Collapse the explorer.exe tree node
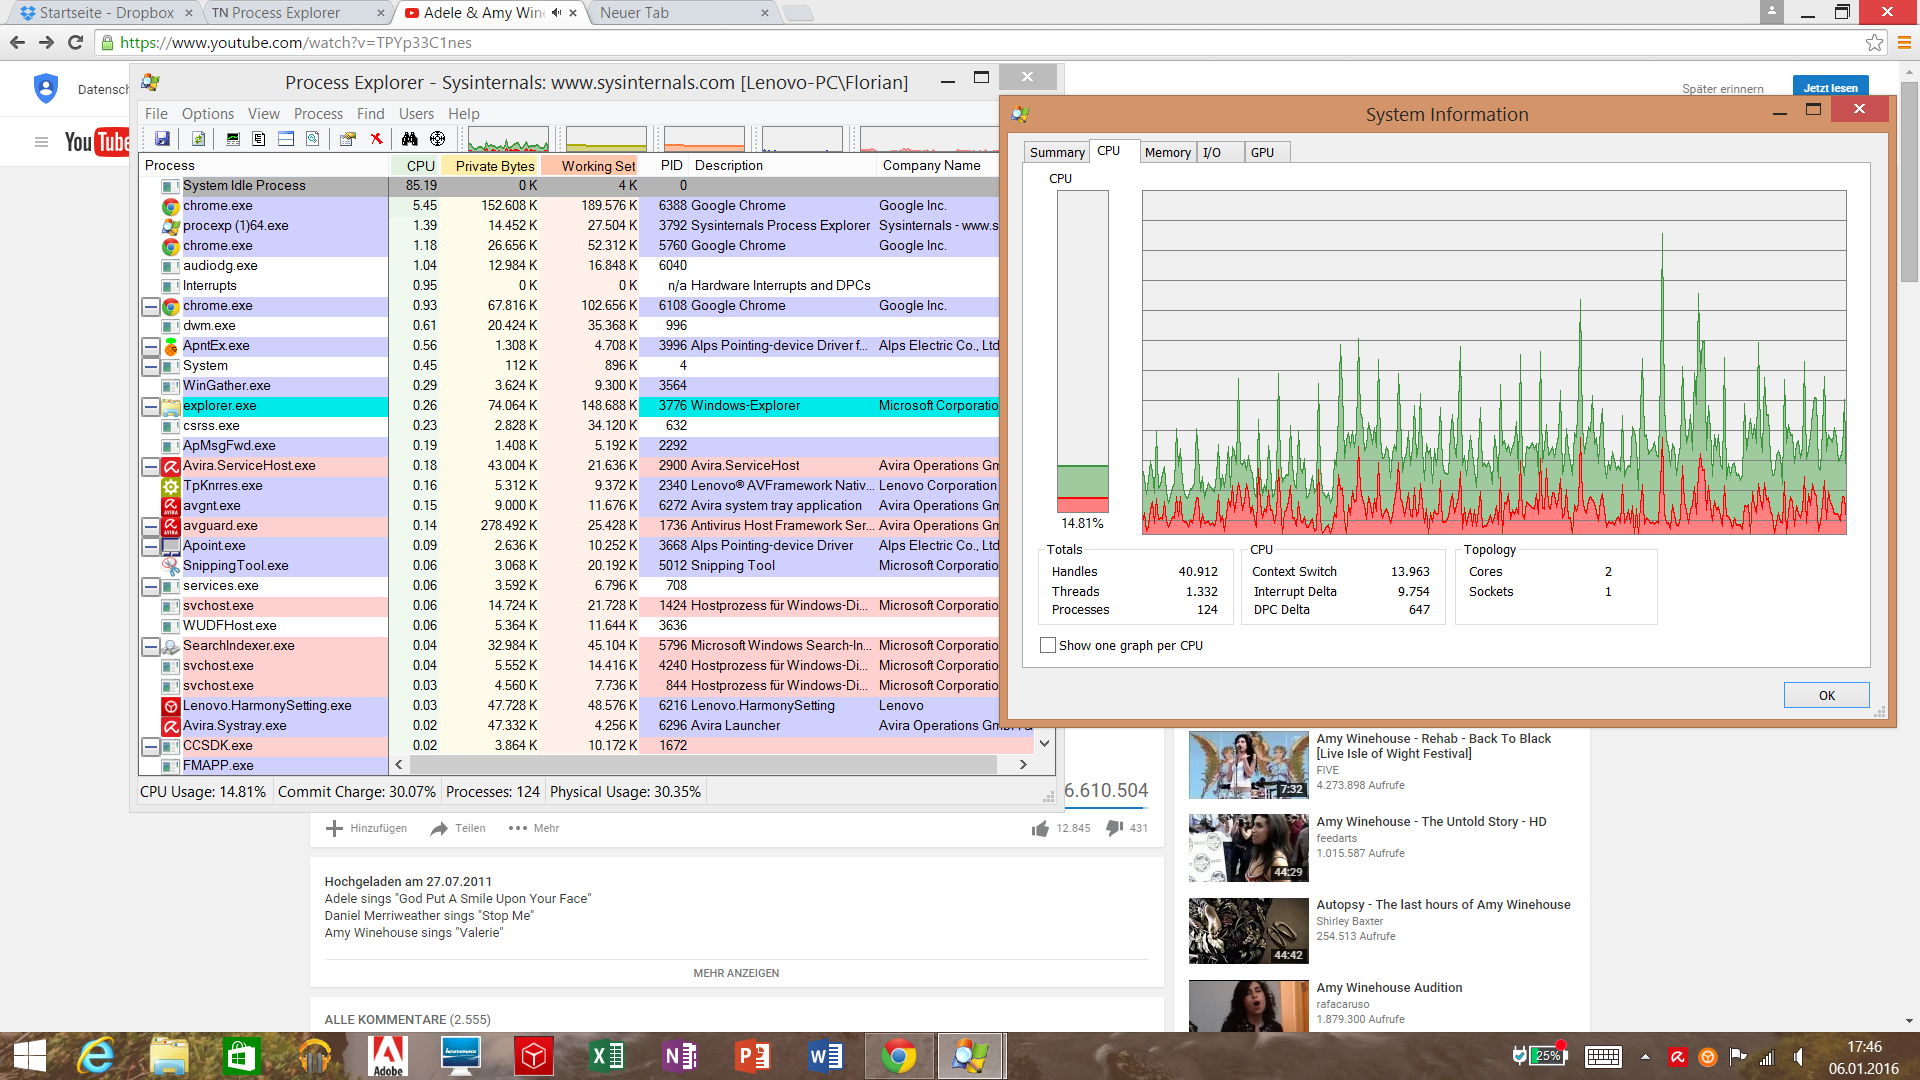The image size is (1920, 1080). [151, 406]
